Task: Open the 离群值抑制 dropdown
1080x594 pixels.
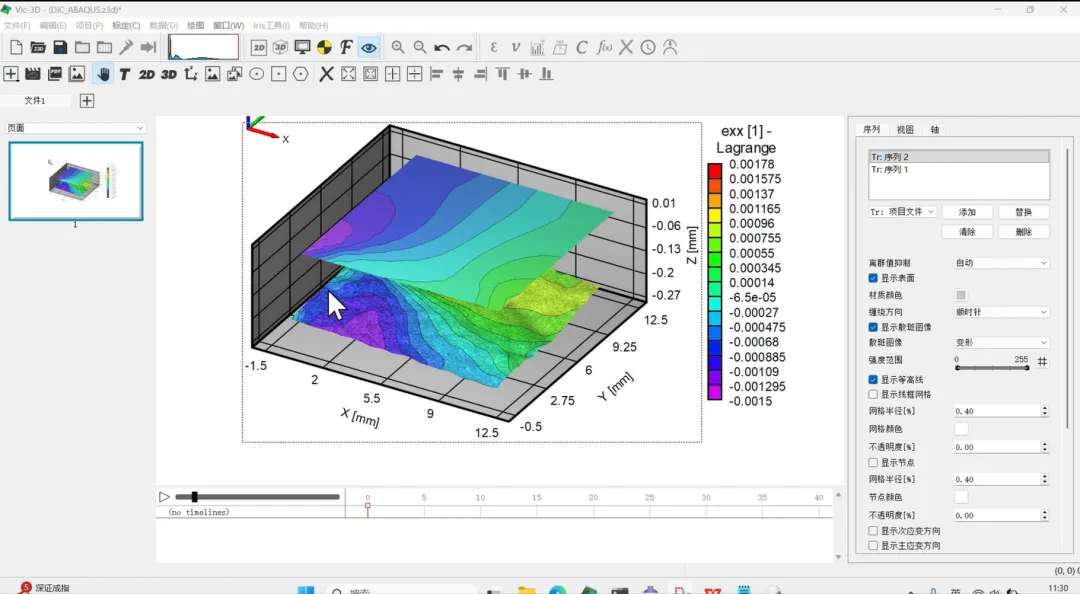Action: (1000, 263)
